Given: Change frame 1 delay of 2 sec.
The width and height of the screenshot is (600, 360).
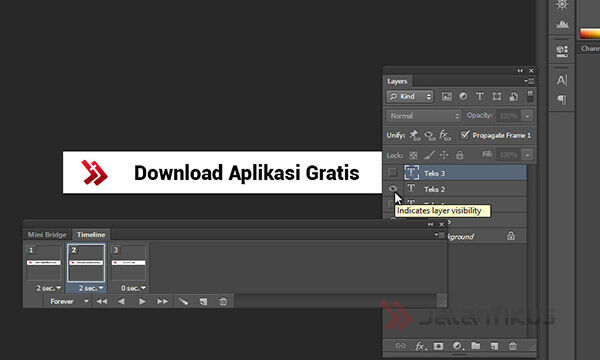Looking at the screenshot, I should [49, 288].
